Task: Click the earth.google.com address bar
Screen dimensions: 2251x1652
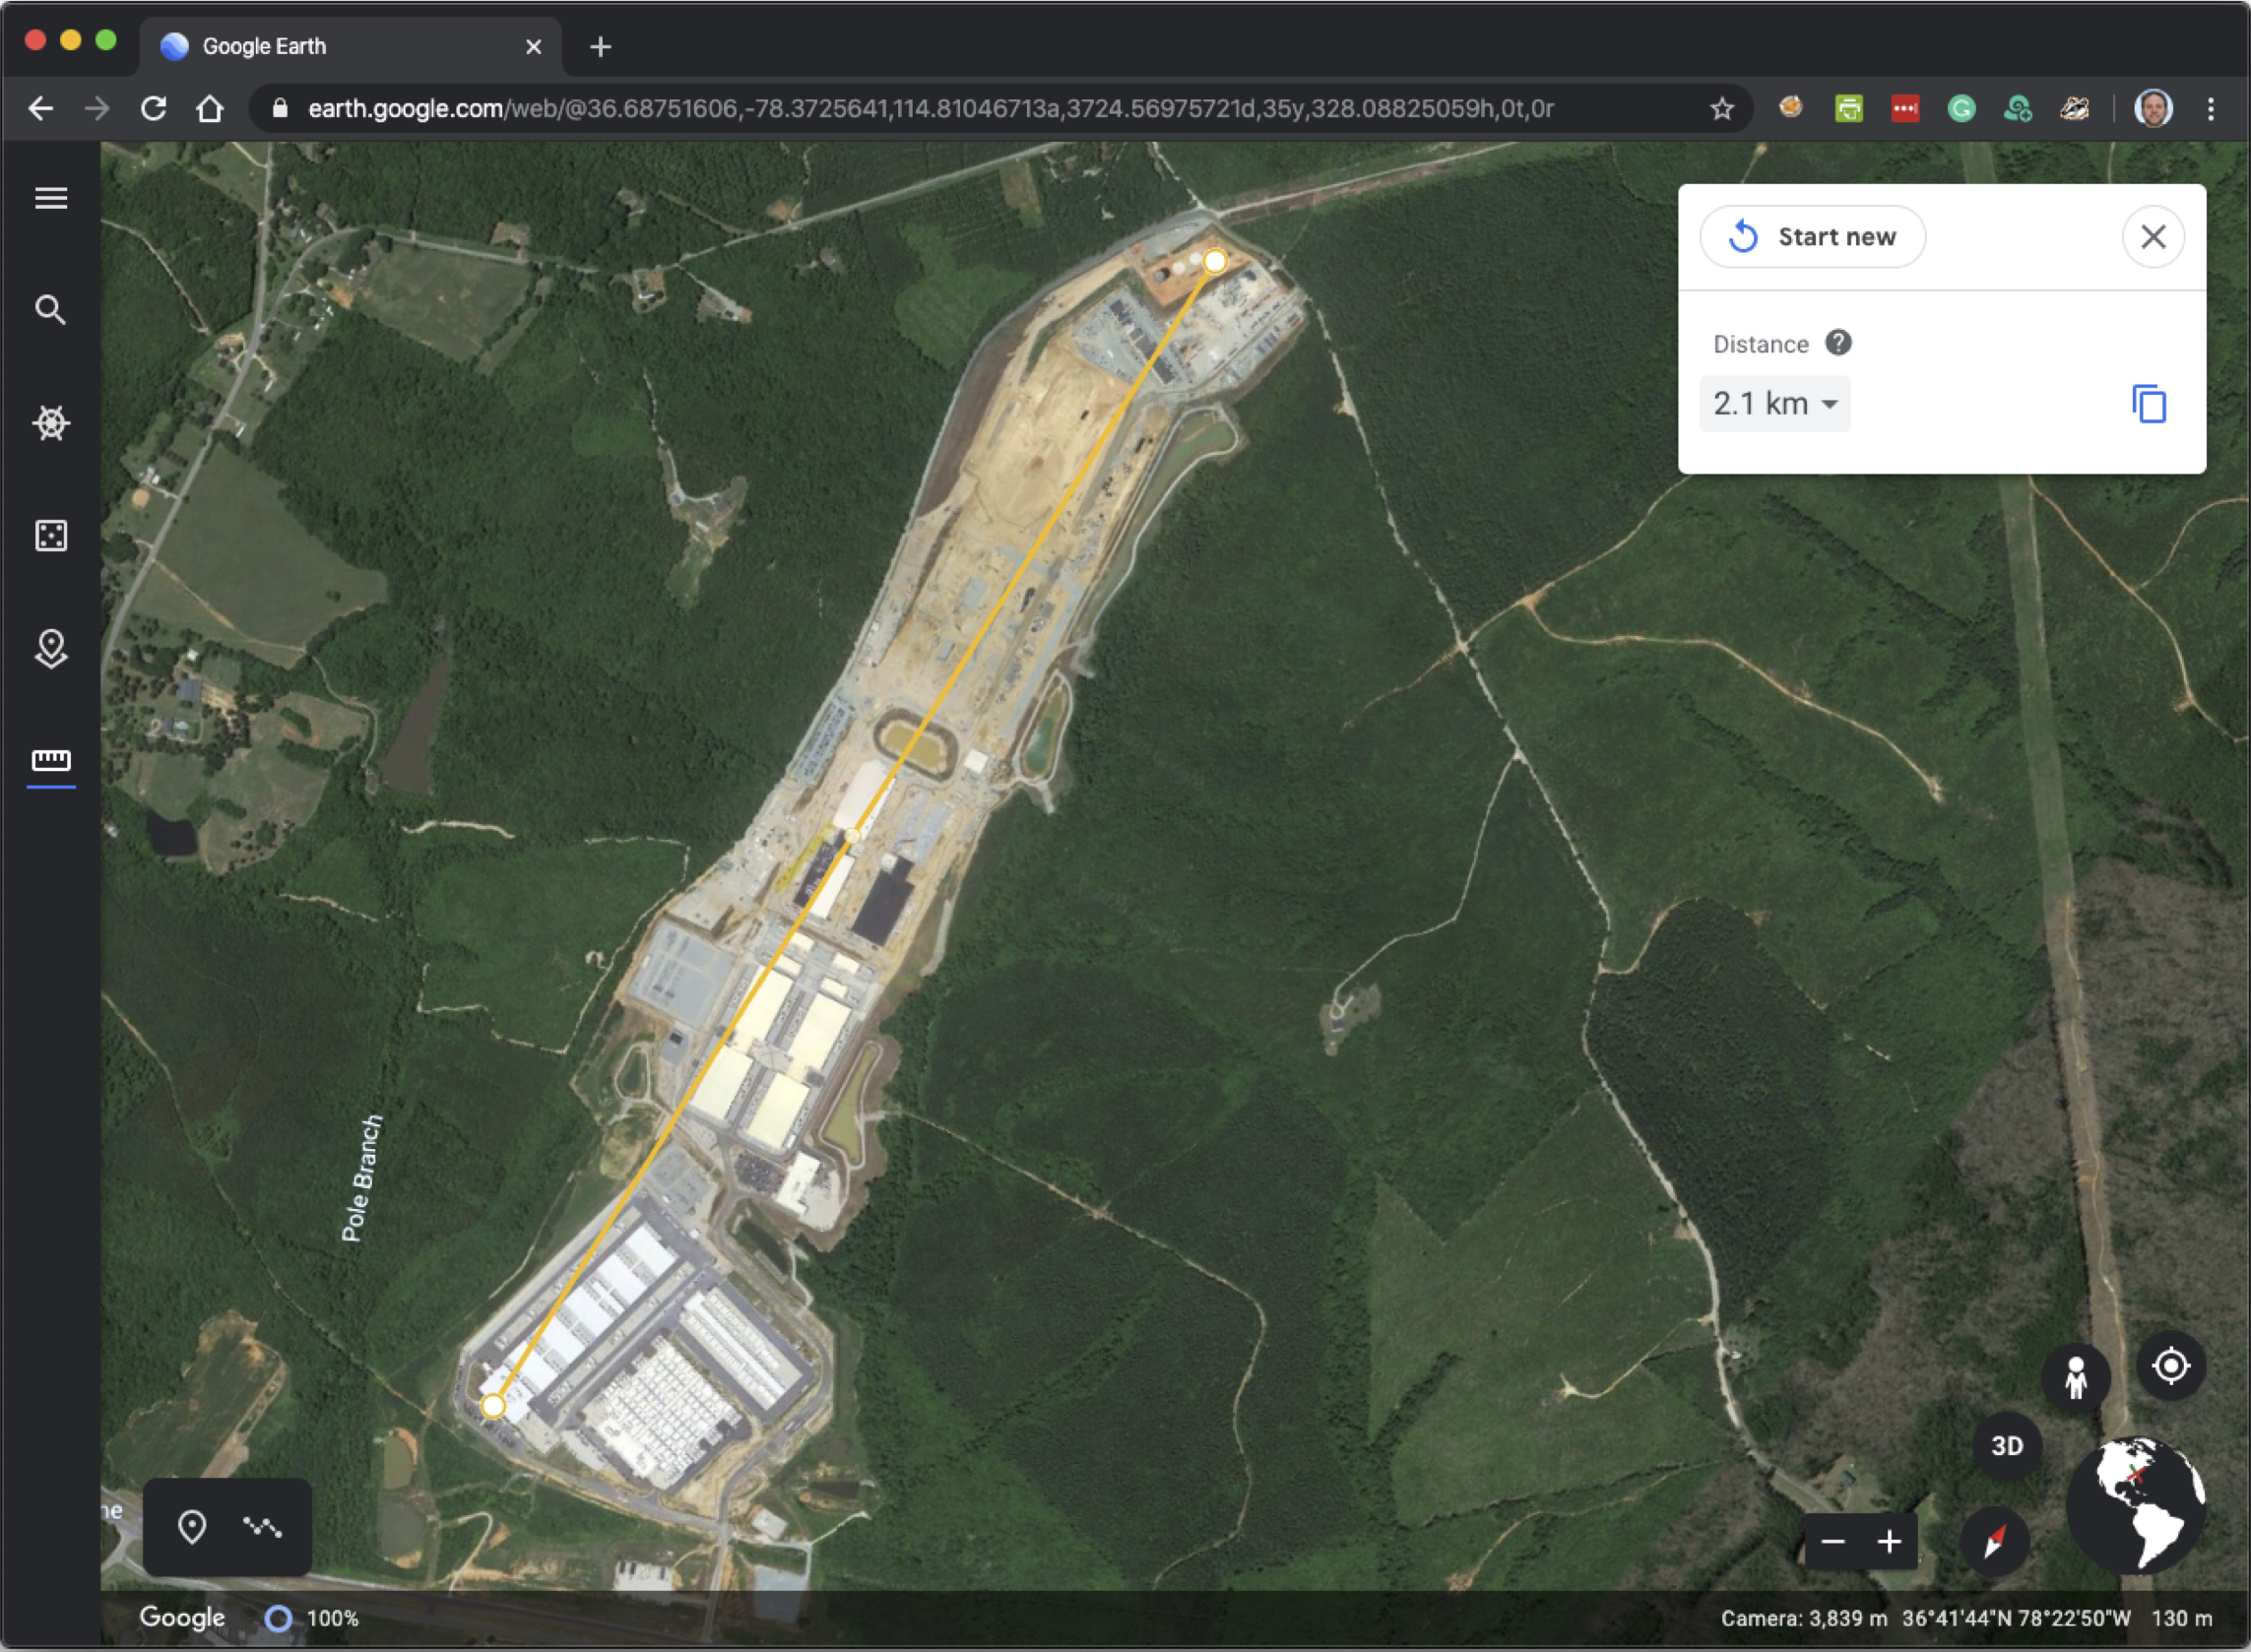Action: pyautogui.click(x=930, y=109)
